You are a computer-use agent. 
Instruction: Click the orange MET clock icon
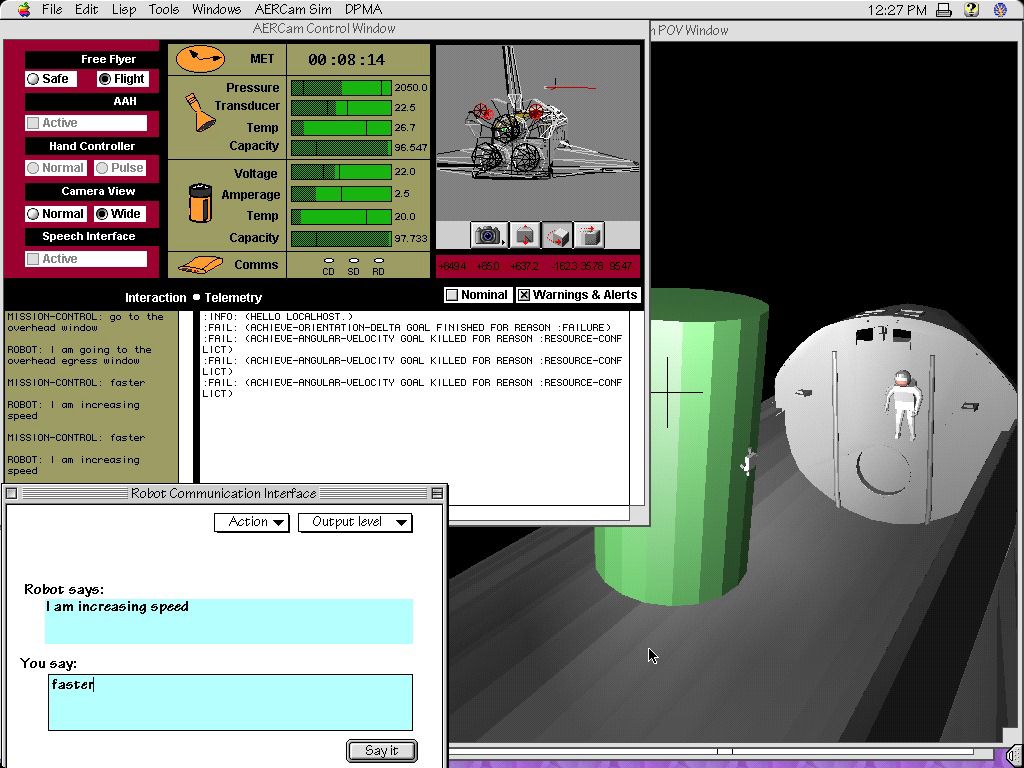(200, 59)
